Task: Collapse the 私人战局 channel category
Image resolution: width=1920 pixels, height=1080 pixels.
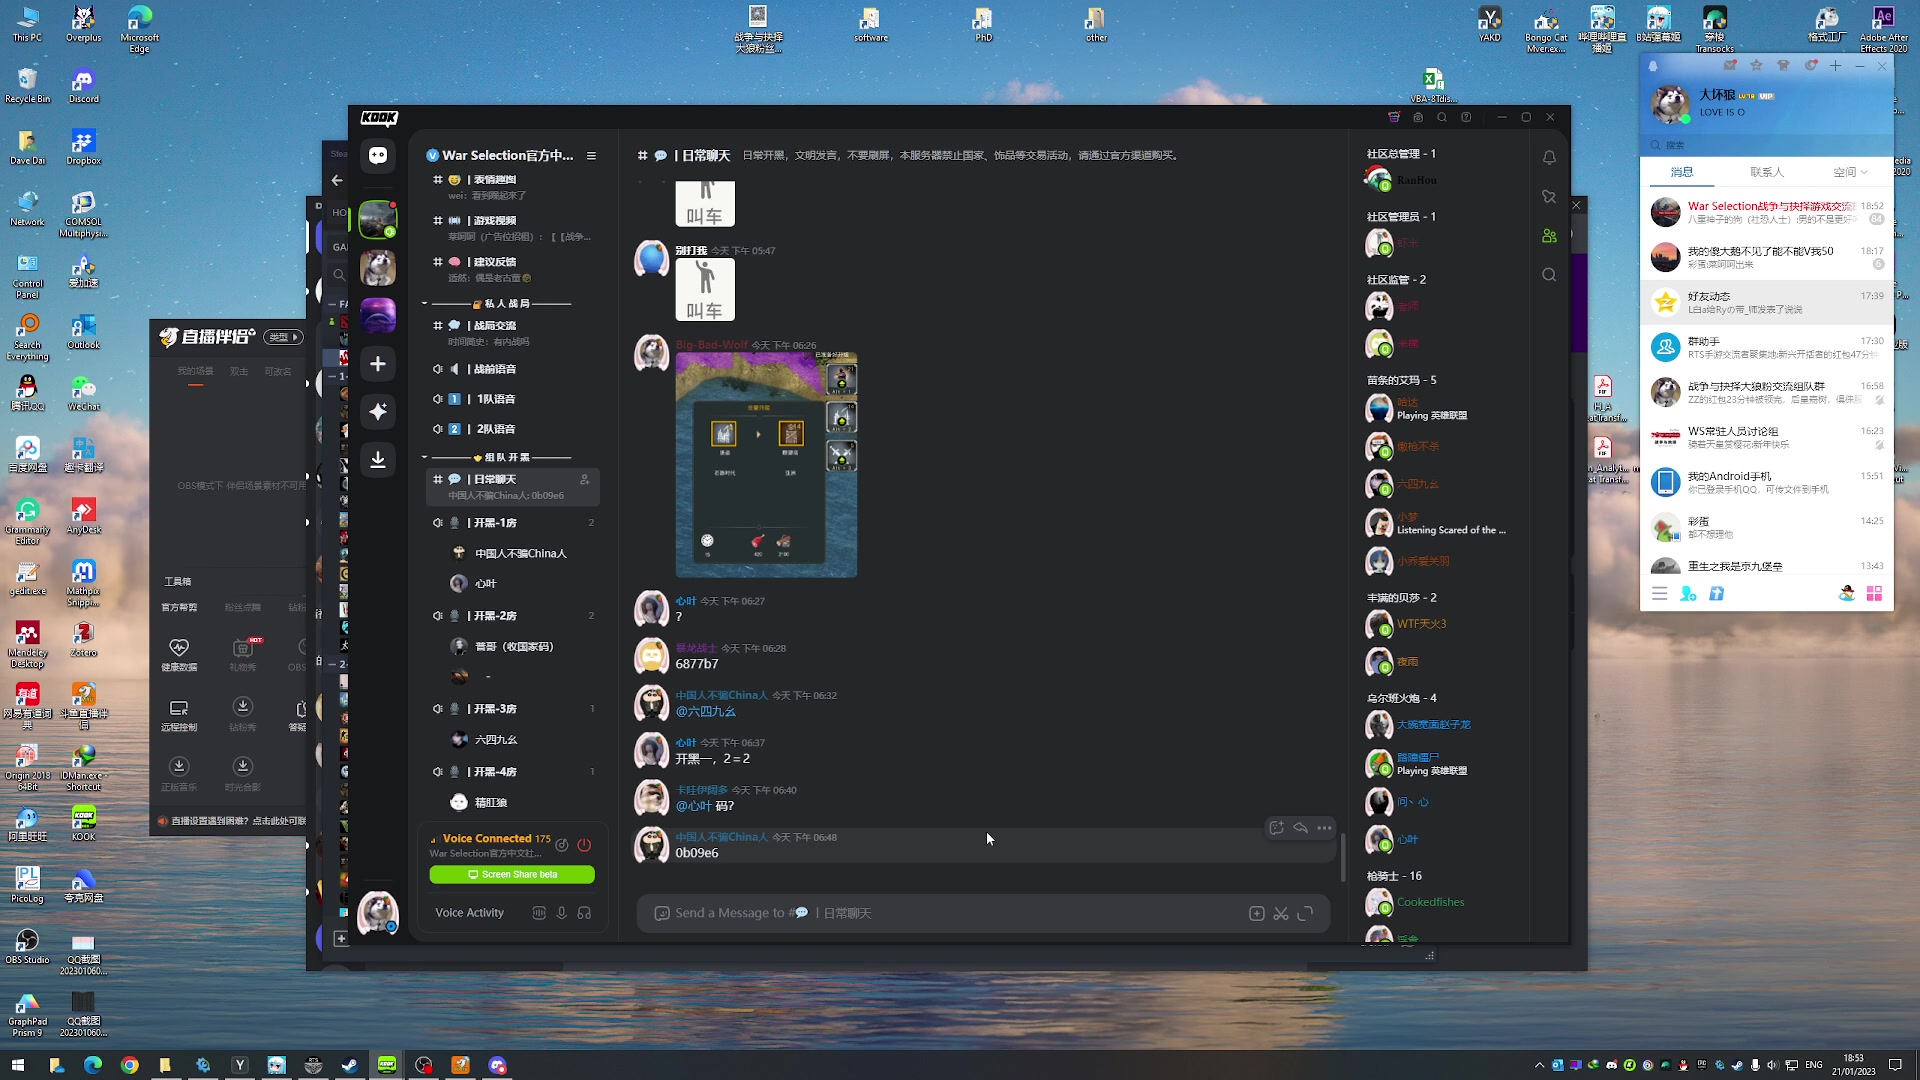Action: [424, 303]
